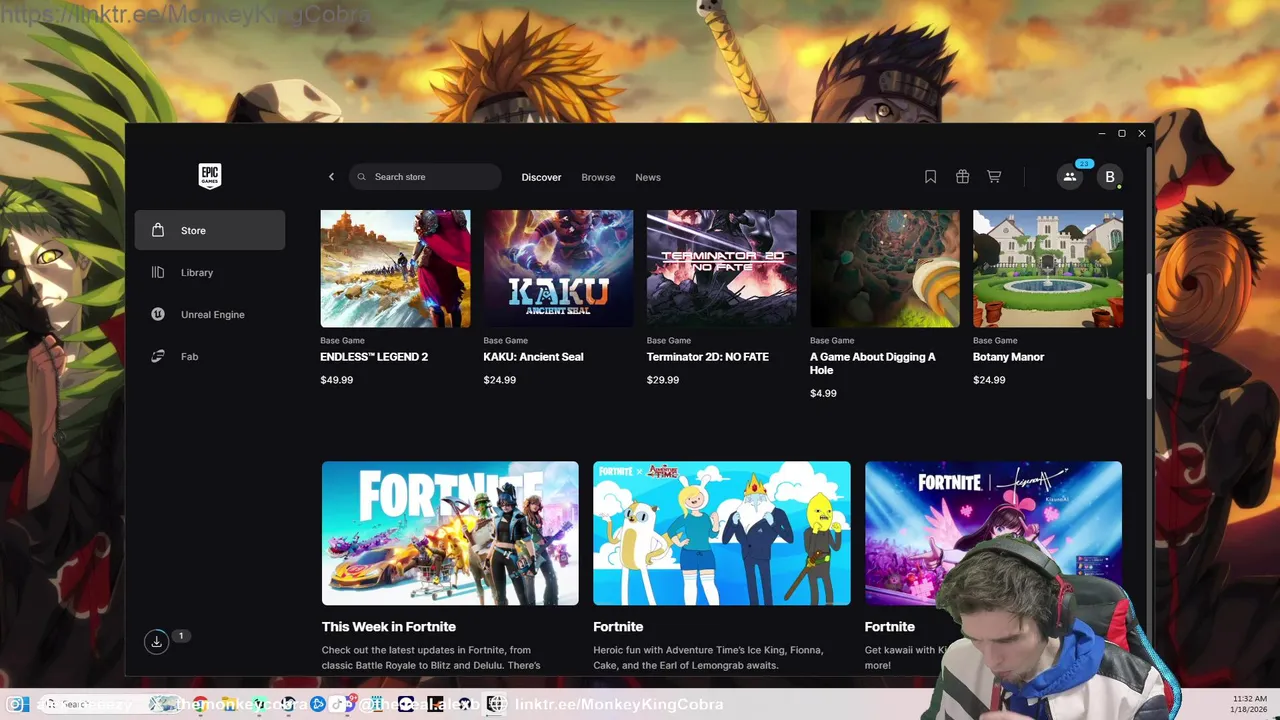1280x720 pixels.
Task: Open the Fab sidebar entry
Action: (210, 356)
